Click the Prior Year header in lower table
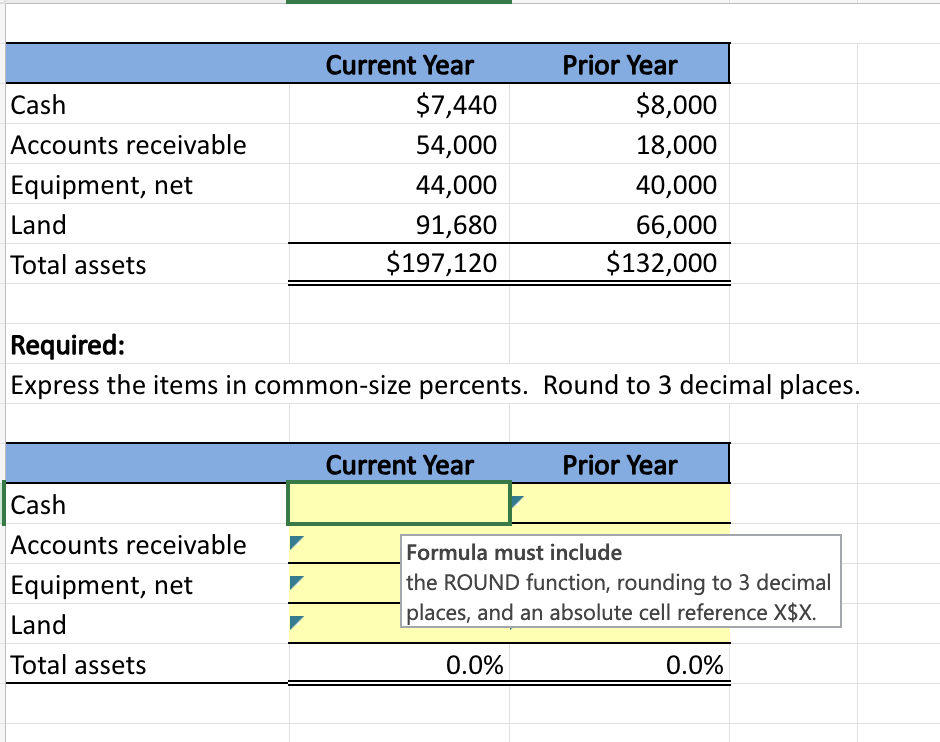The width and height of the screenshot is (940, 742). tap(620, 464)
